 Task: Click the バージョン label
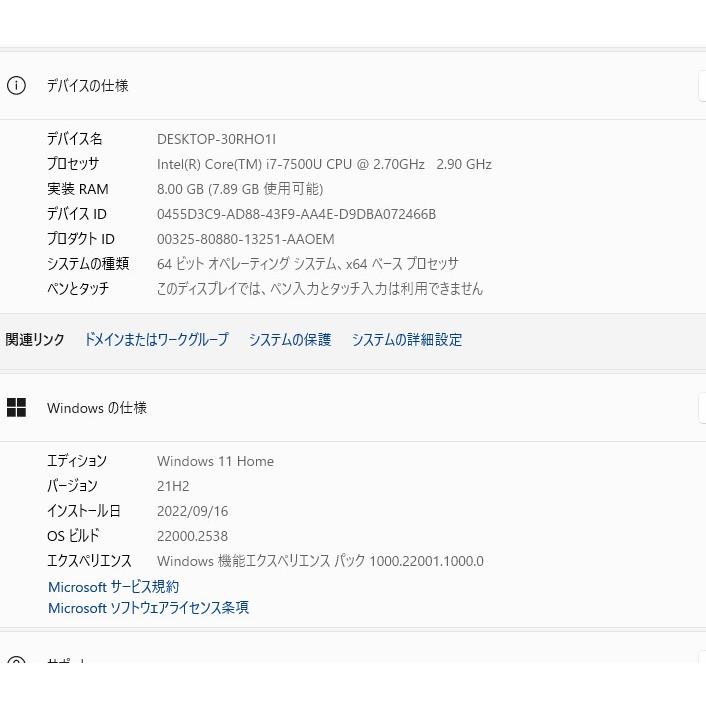click(x=72, y=486)
